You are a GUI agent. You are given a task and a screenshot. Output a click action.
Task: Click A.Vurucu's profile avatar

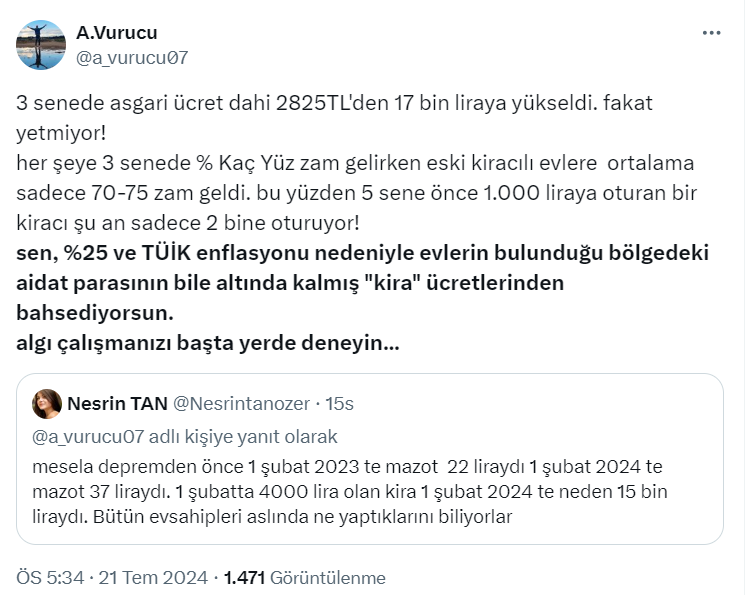41,45
